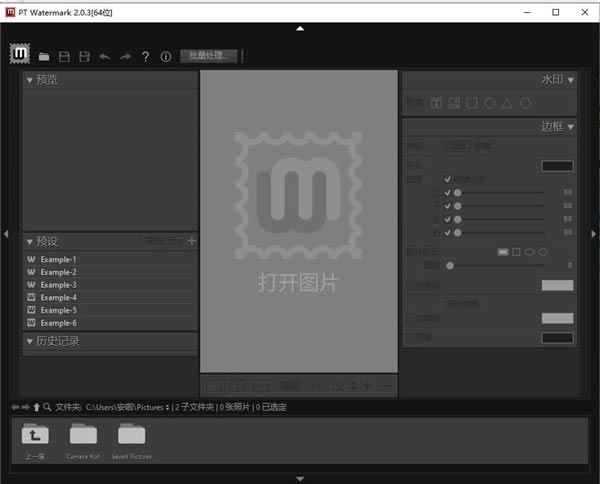
Task: Collapse the 预览 preview panel
Action: click(29, 80)
